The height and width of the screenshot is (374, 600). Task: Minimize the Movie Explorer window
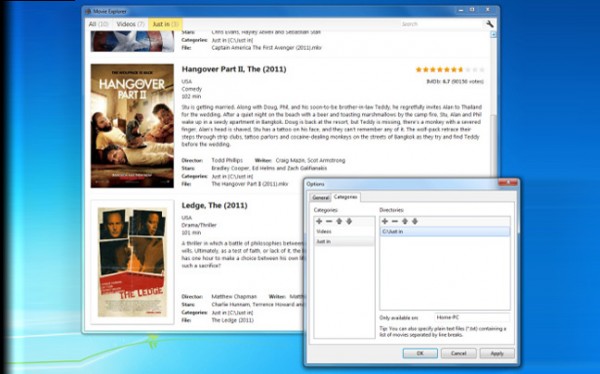point(460,10)
